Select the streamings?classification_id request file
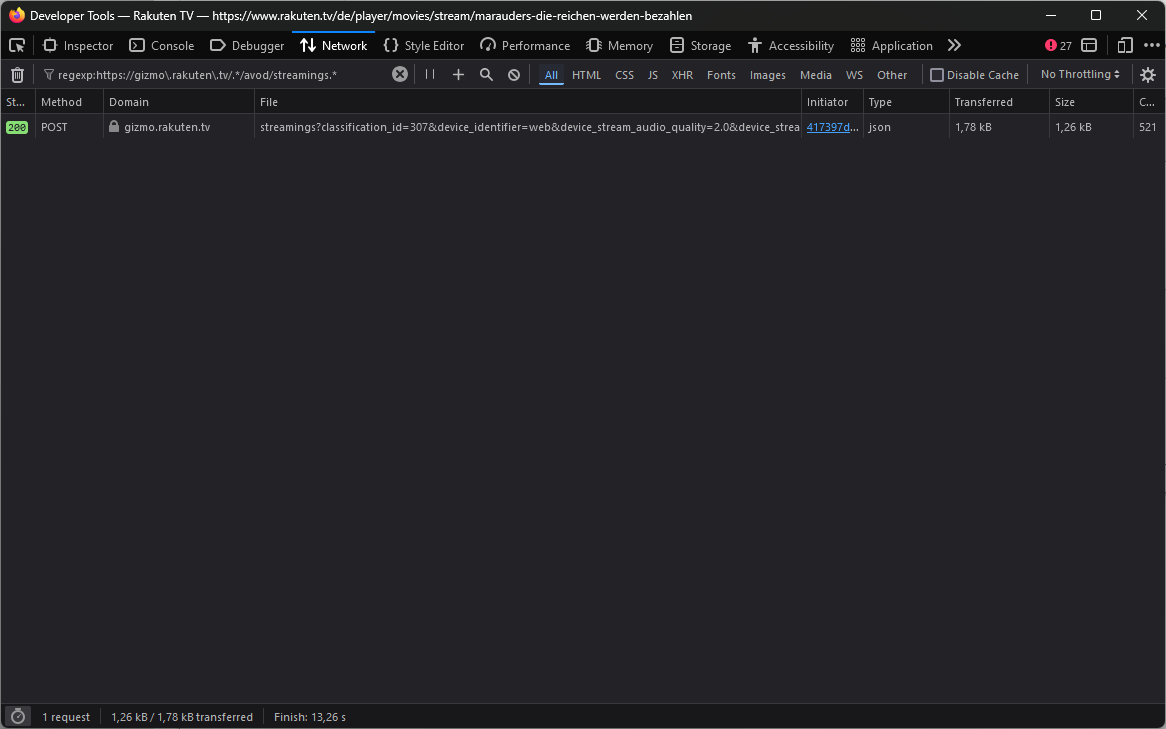The image size is (1166, 729). click(x=529, y=127)
